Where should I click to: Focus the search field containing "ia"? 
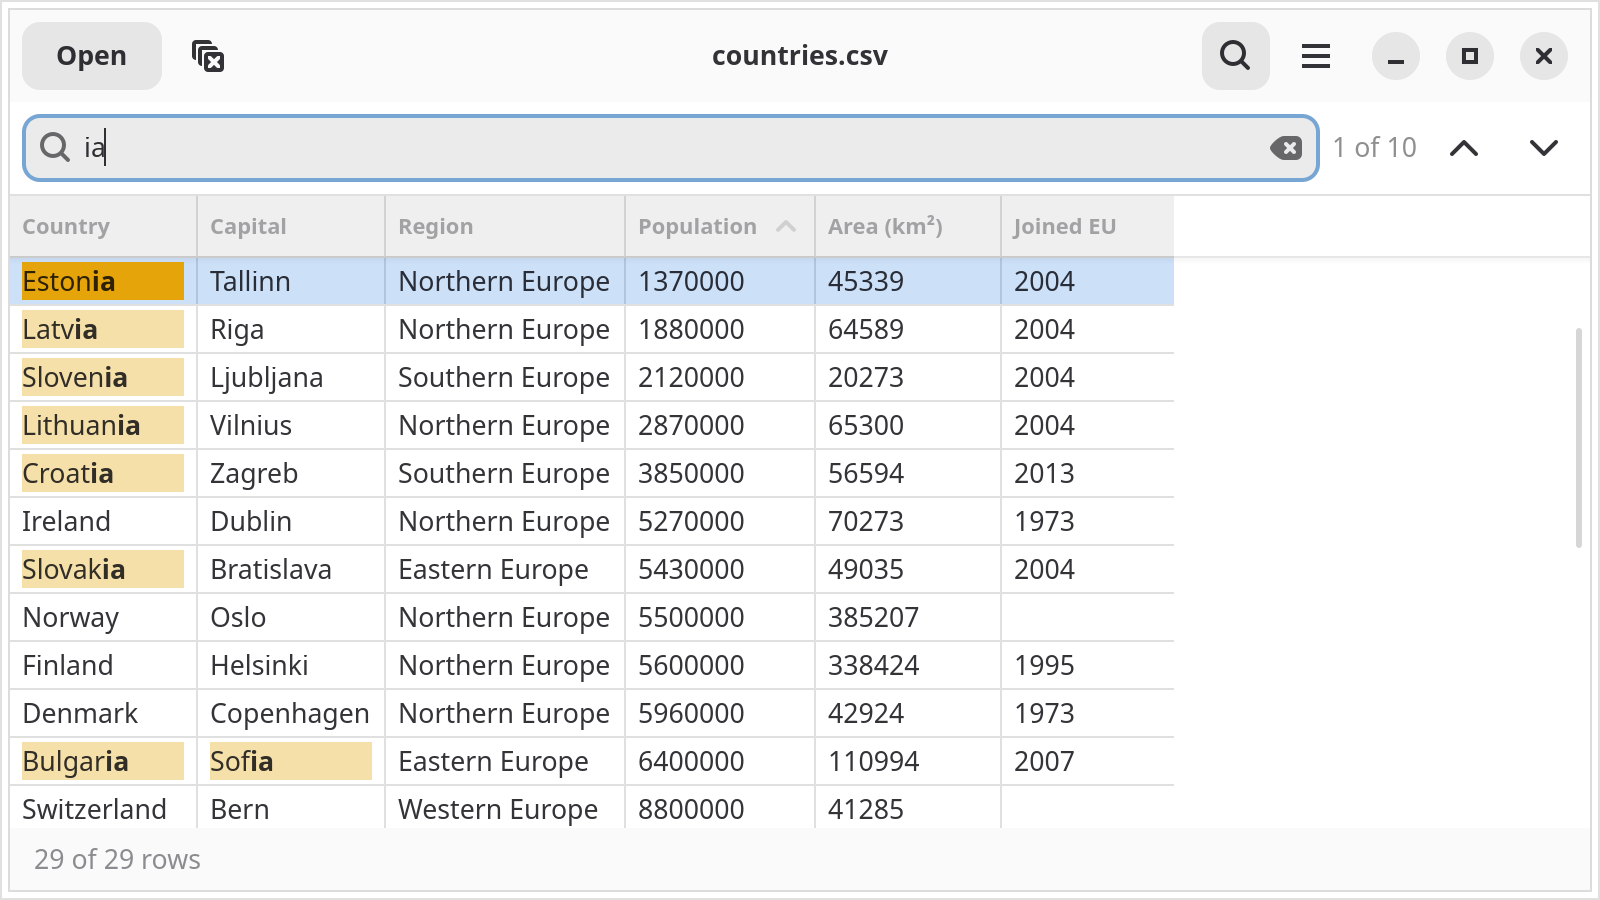tap(671, 148)
